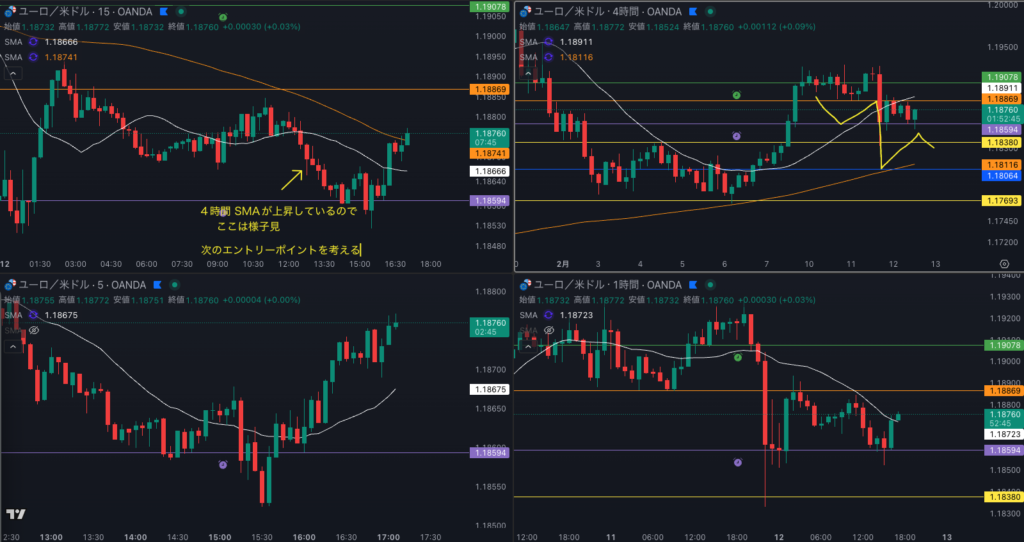This screenshot has width=1024, height=542.
Task: Click the yellow 1.18380 price label on 4-hour chart
Action: [1001, 143]
